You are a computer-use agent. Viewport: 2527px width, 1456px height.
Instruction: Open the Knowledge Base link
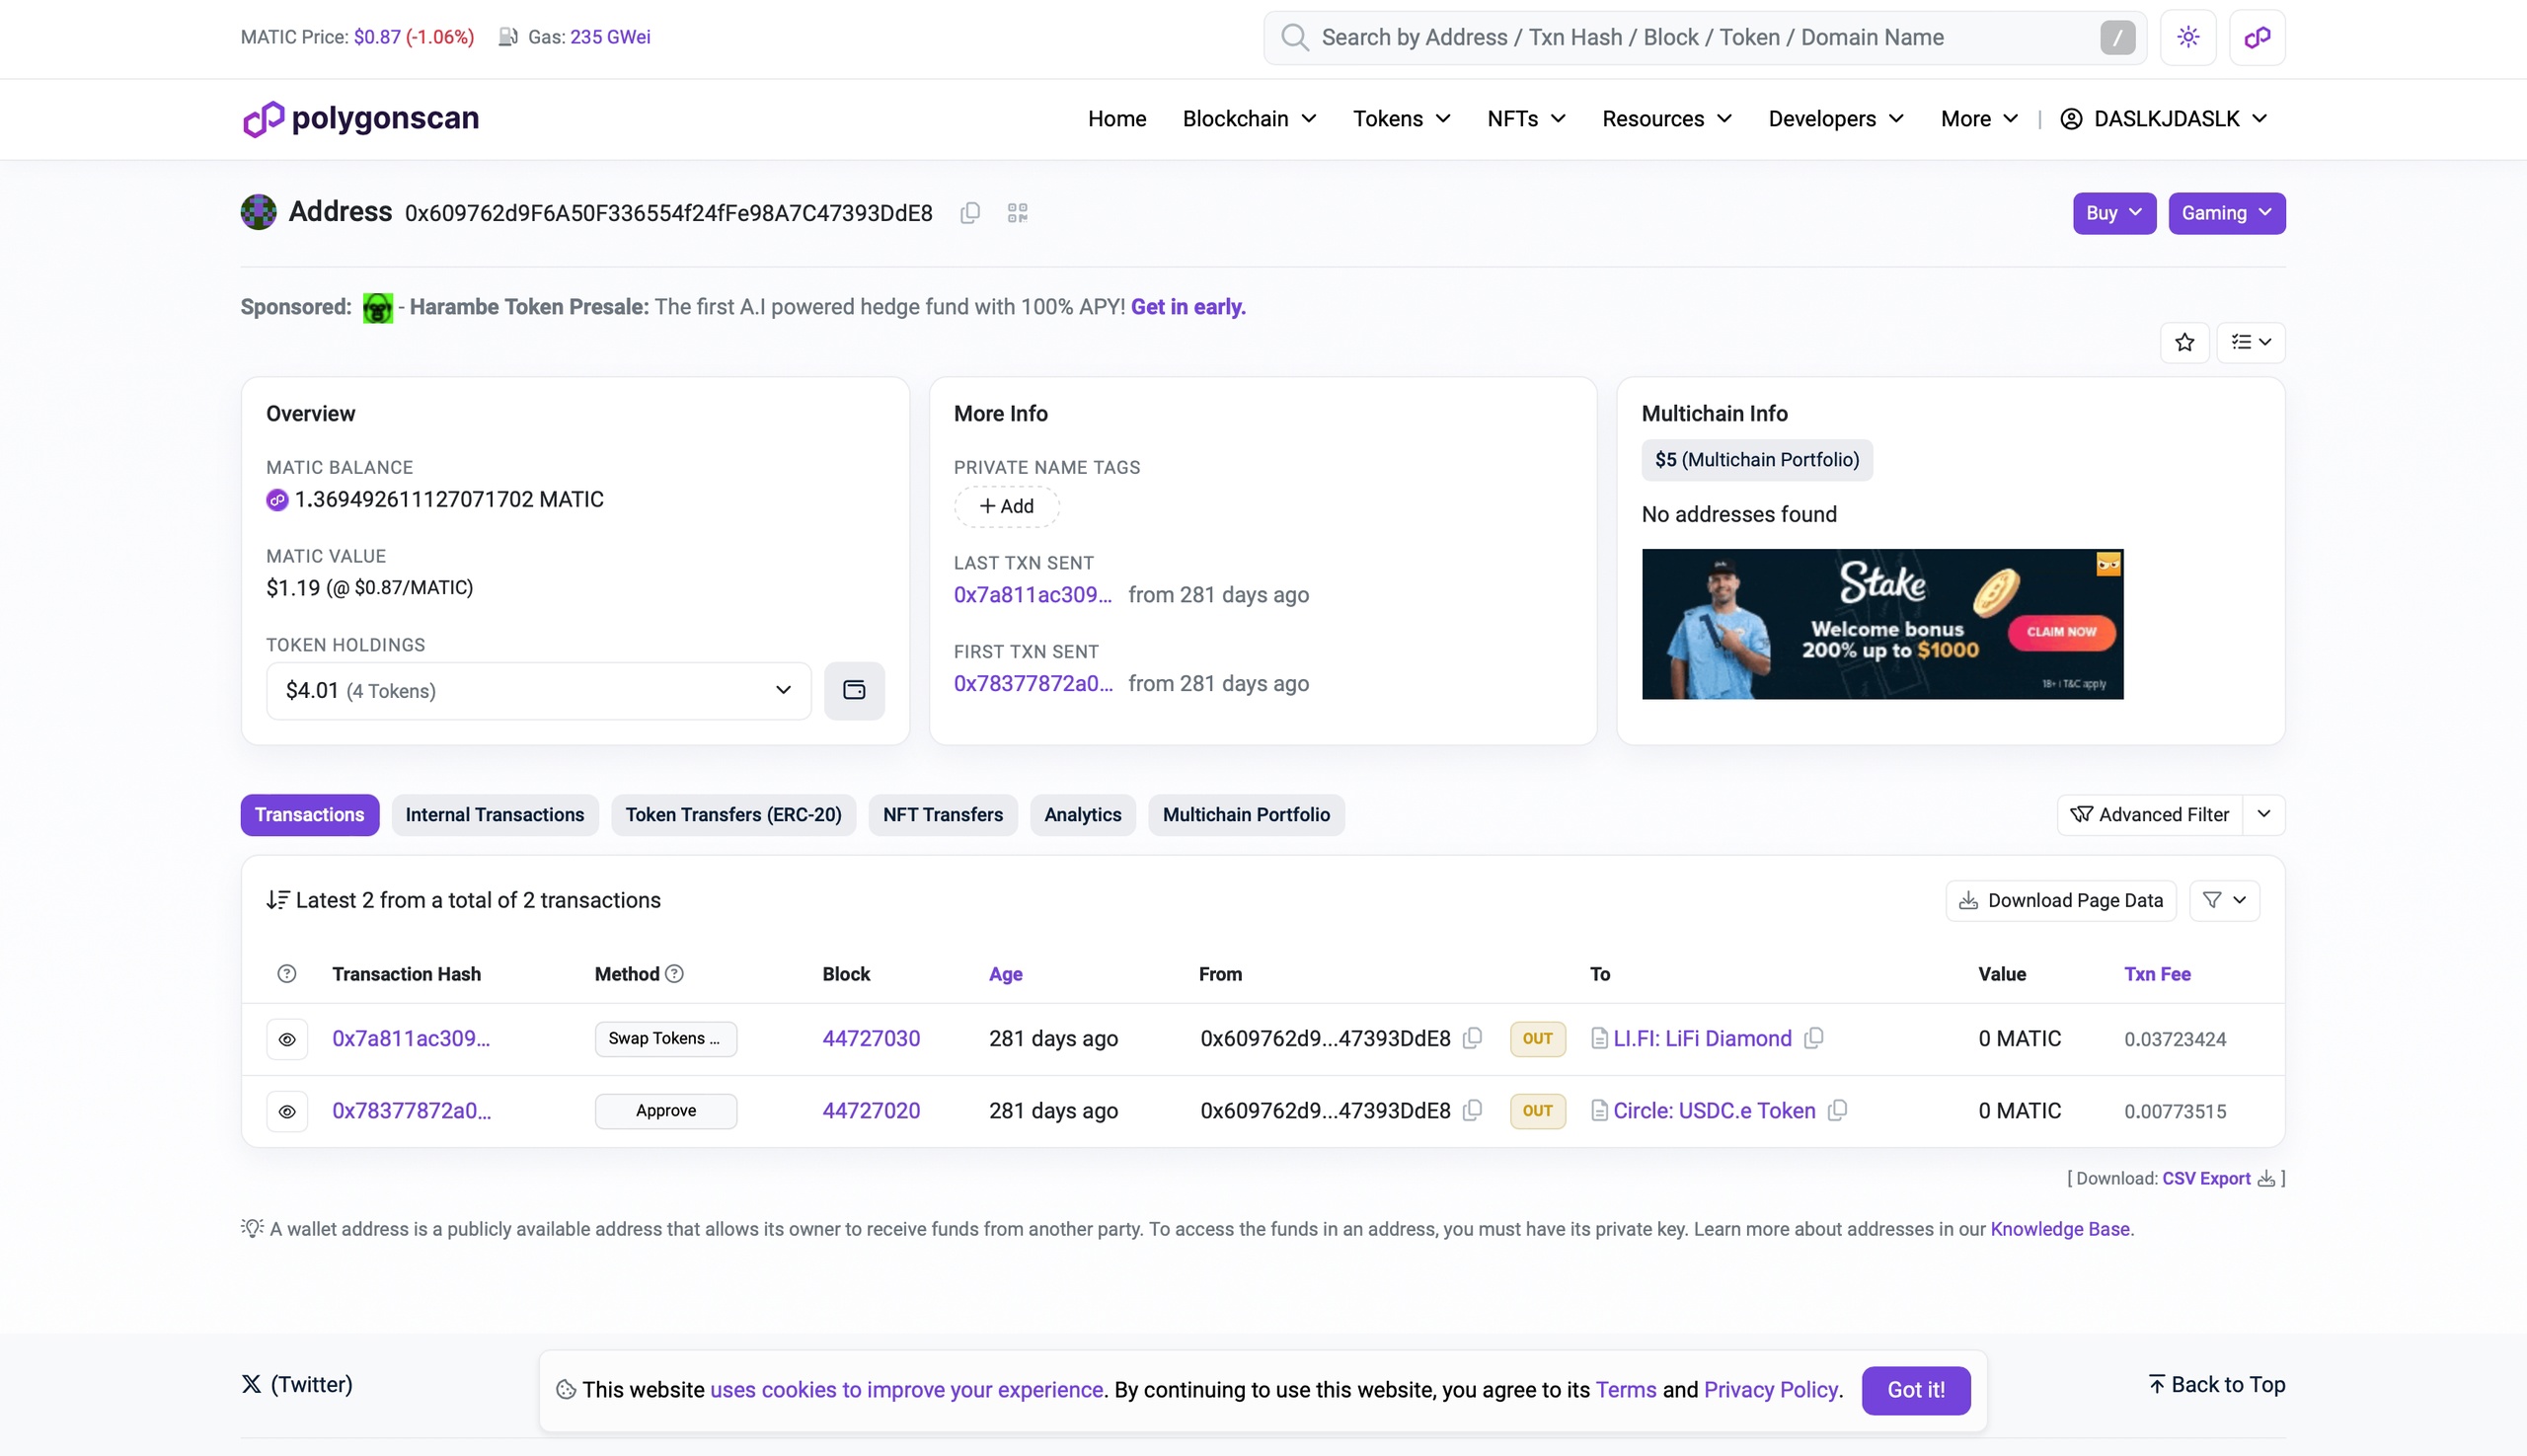click(2059, 1229)
